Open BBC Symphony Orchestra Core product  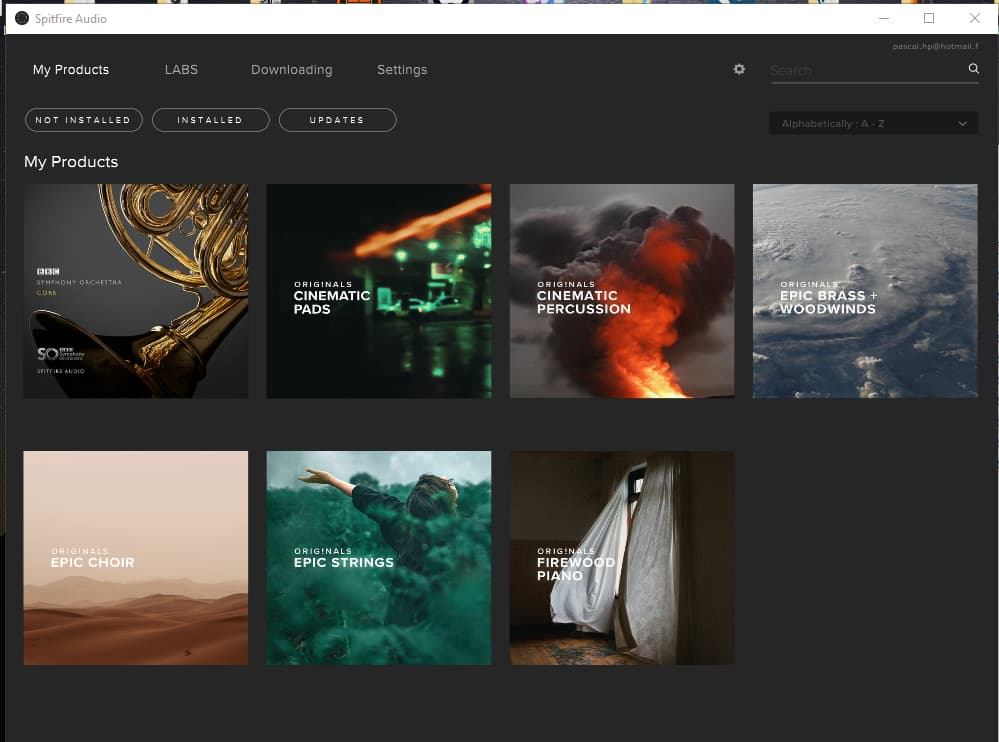coord(136,291)
